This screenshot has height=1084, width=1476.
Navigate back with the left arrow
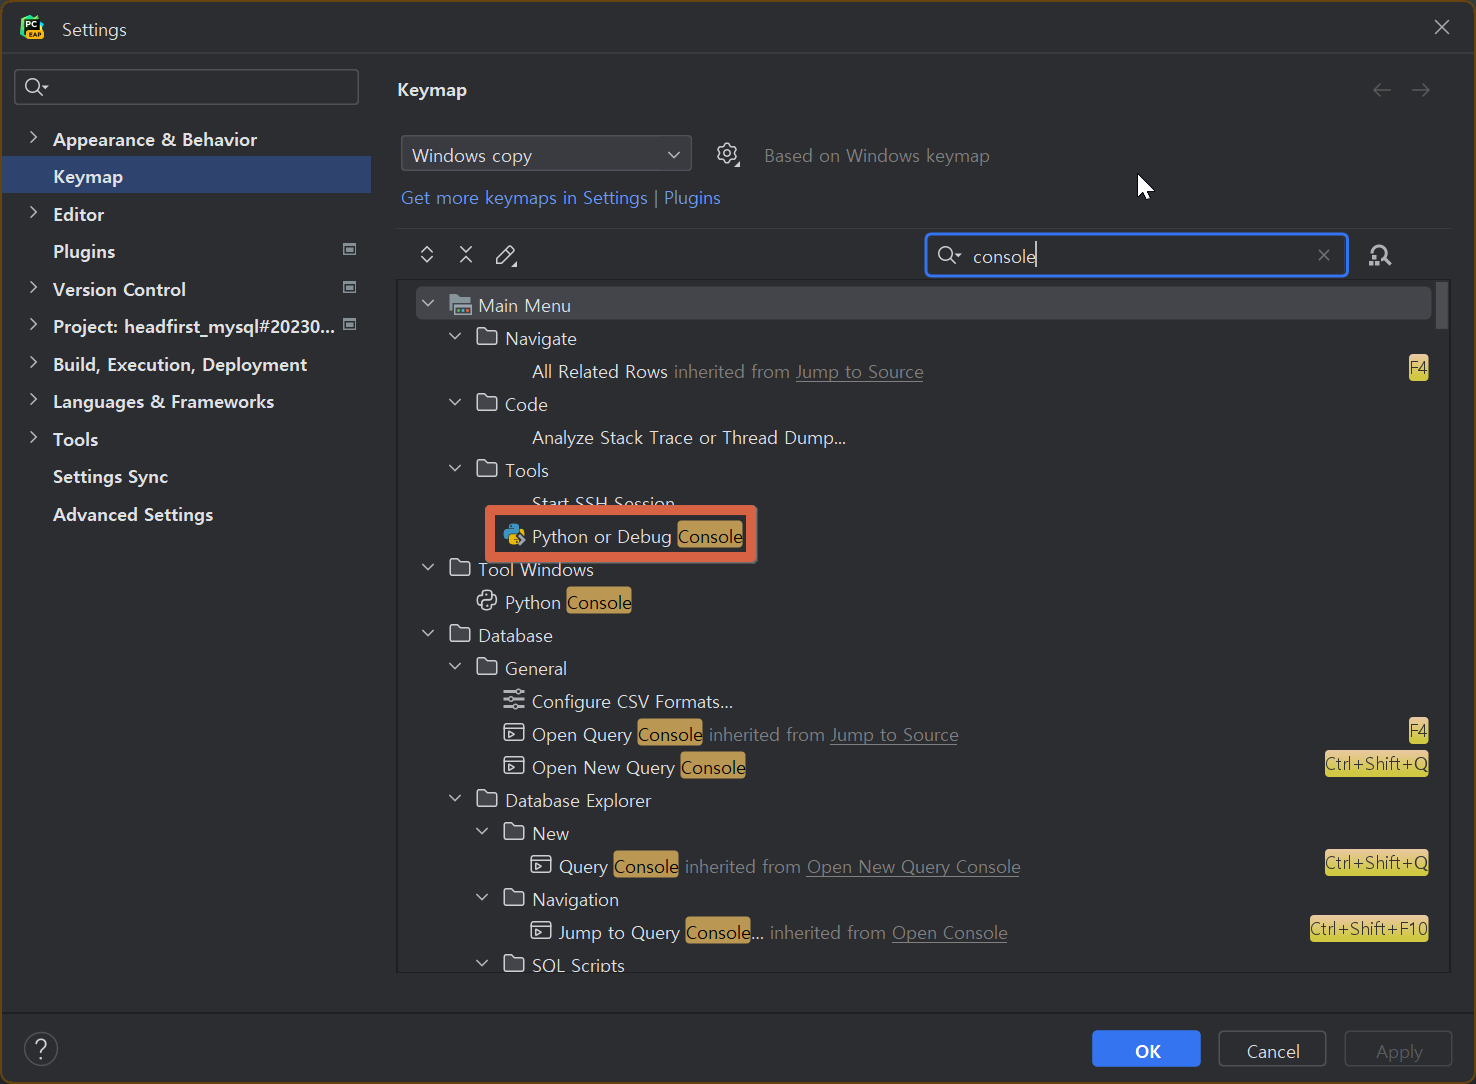[1382, 90]
